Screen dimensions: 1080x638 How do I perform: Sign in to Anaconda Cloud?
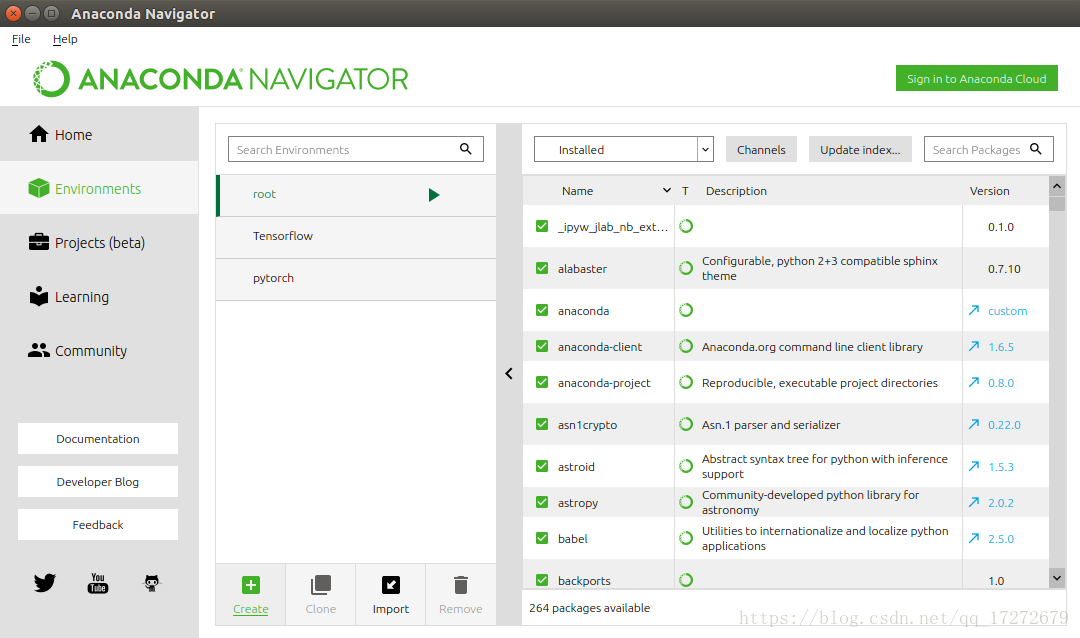click(977, 79)
